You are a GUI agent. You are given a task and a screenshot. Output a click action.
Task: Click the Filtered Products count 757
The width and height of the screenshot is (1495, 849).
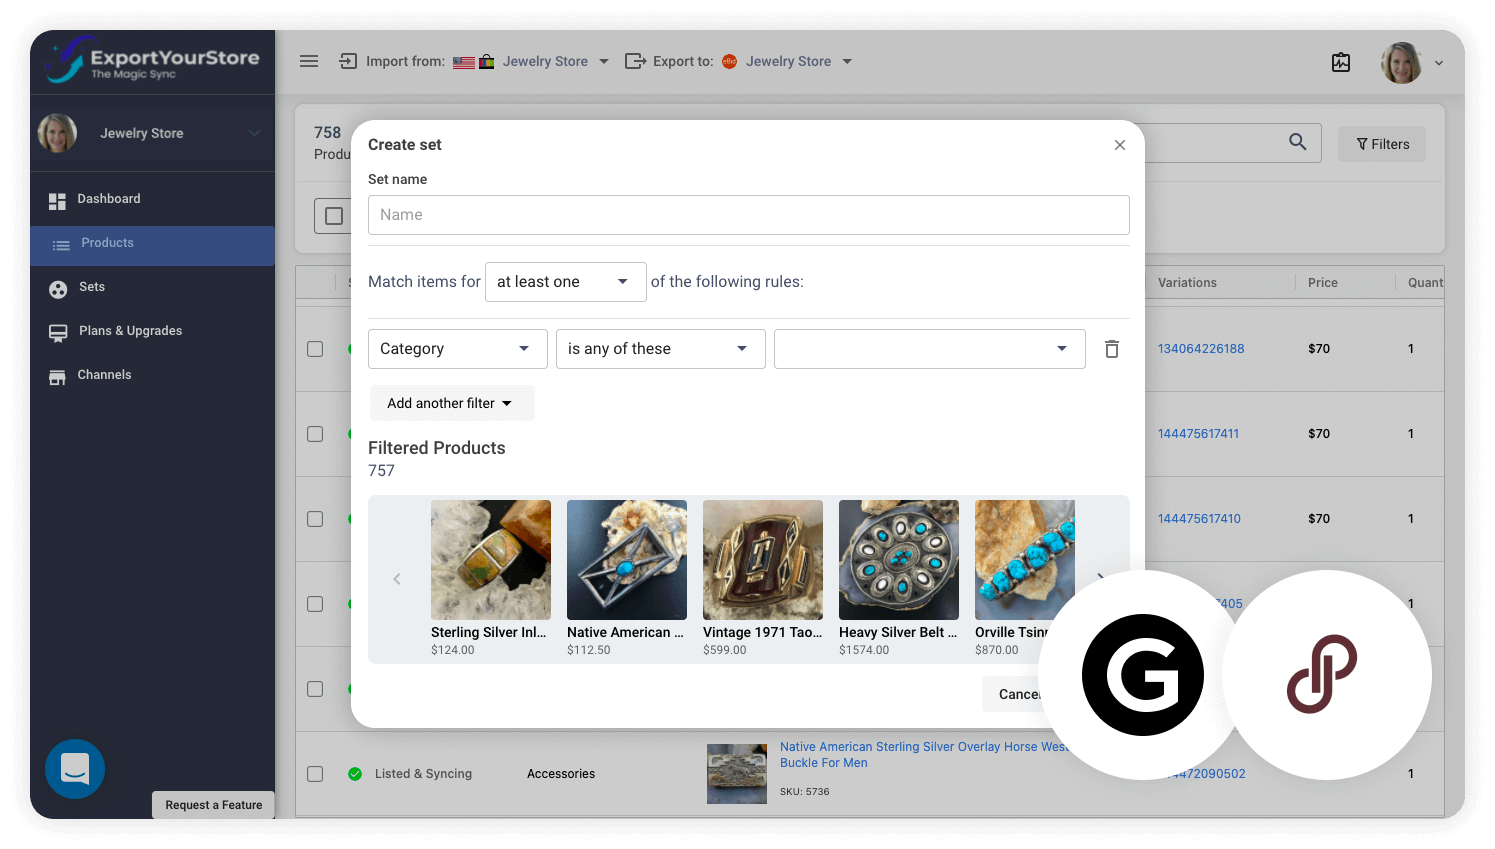(381, 471)
